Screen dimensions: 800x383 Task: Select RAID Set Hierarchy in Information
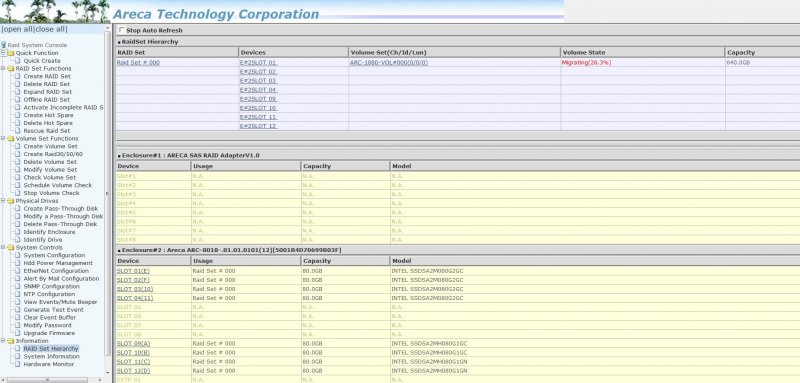[x=51, y=349]
